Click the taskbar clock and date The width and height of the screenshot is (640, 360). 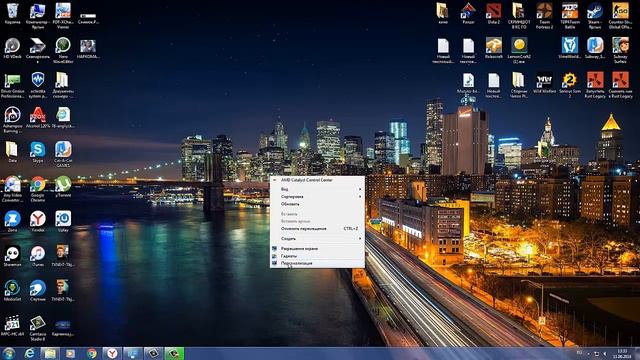pos(622,353)
